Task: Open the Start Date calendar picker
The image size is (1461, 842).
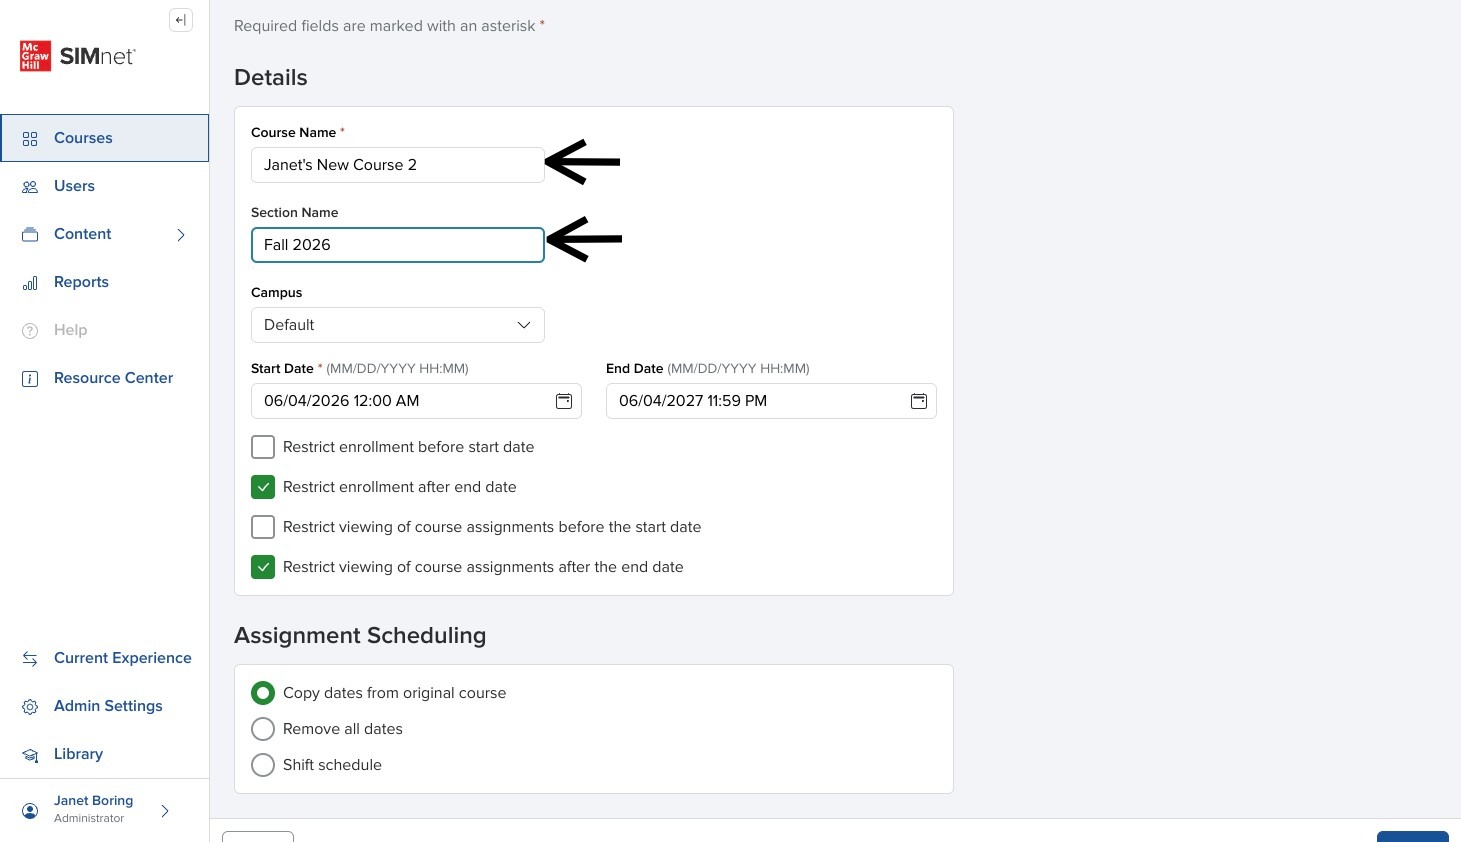Action: [564, 401]
